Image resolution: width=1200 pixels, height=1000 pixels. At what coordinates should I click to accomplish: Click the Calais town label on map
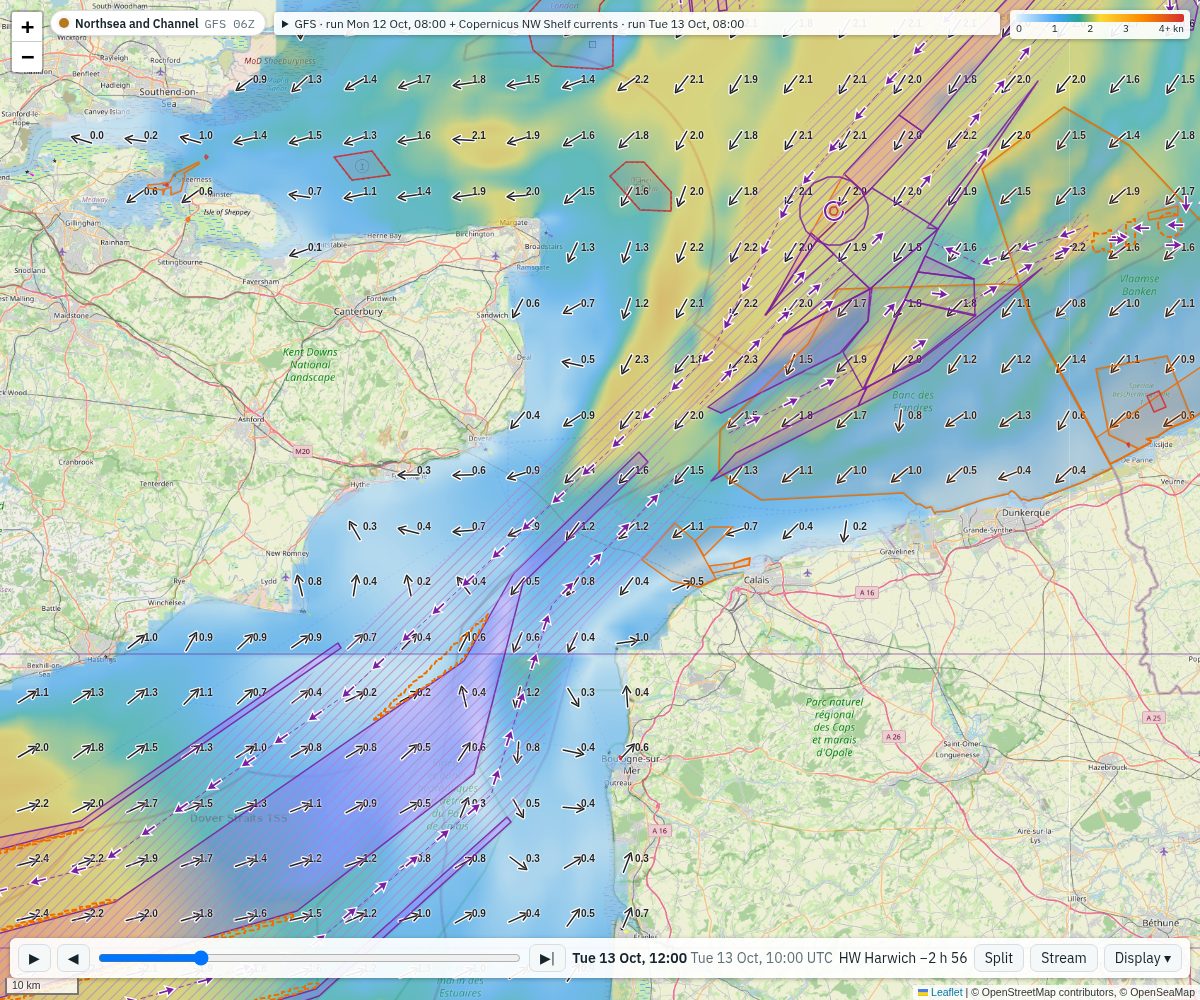click(757, 579)
